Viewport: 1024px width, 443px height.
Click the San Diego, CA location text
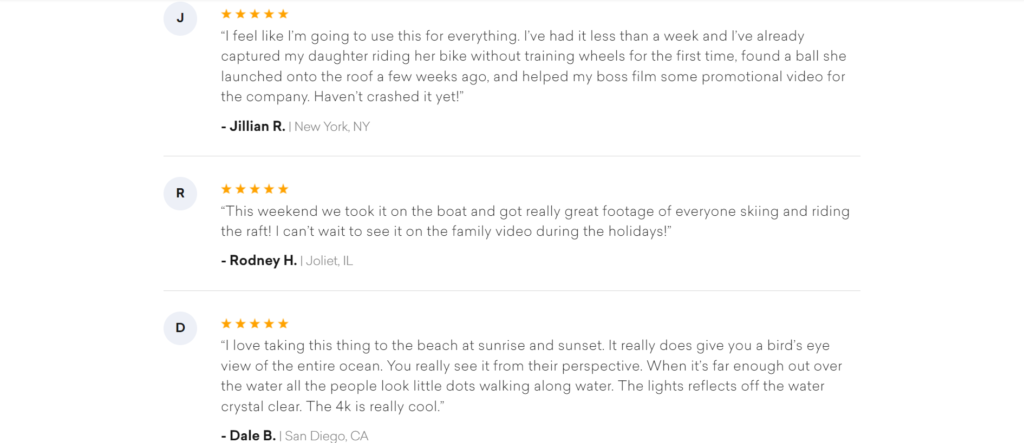coord(326,436)
